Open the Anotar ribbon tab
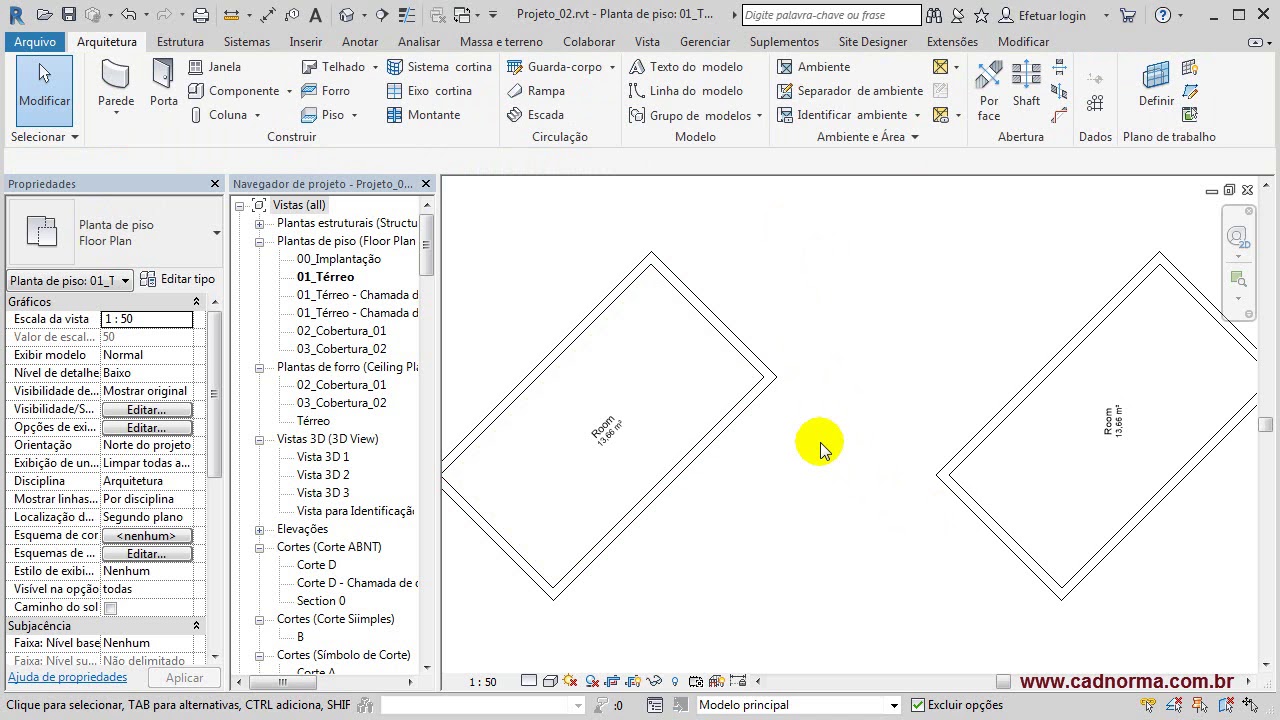This screenshot has width=1280, height=720. pyautogui.click(x=360, y=42)
